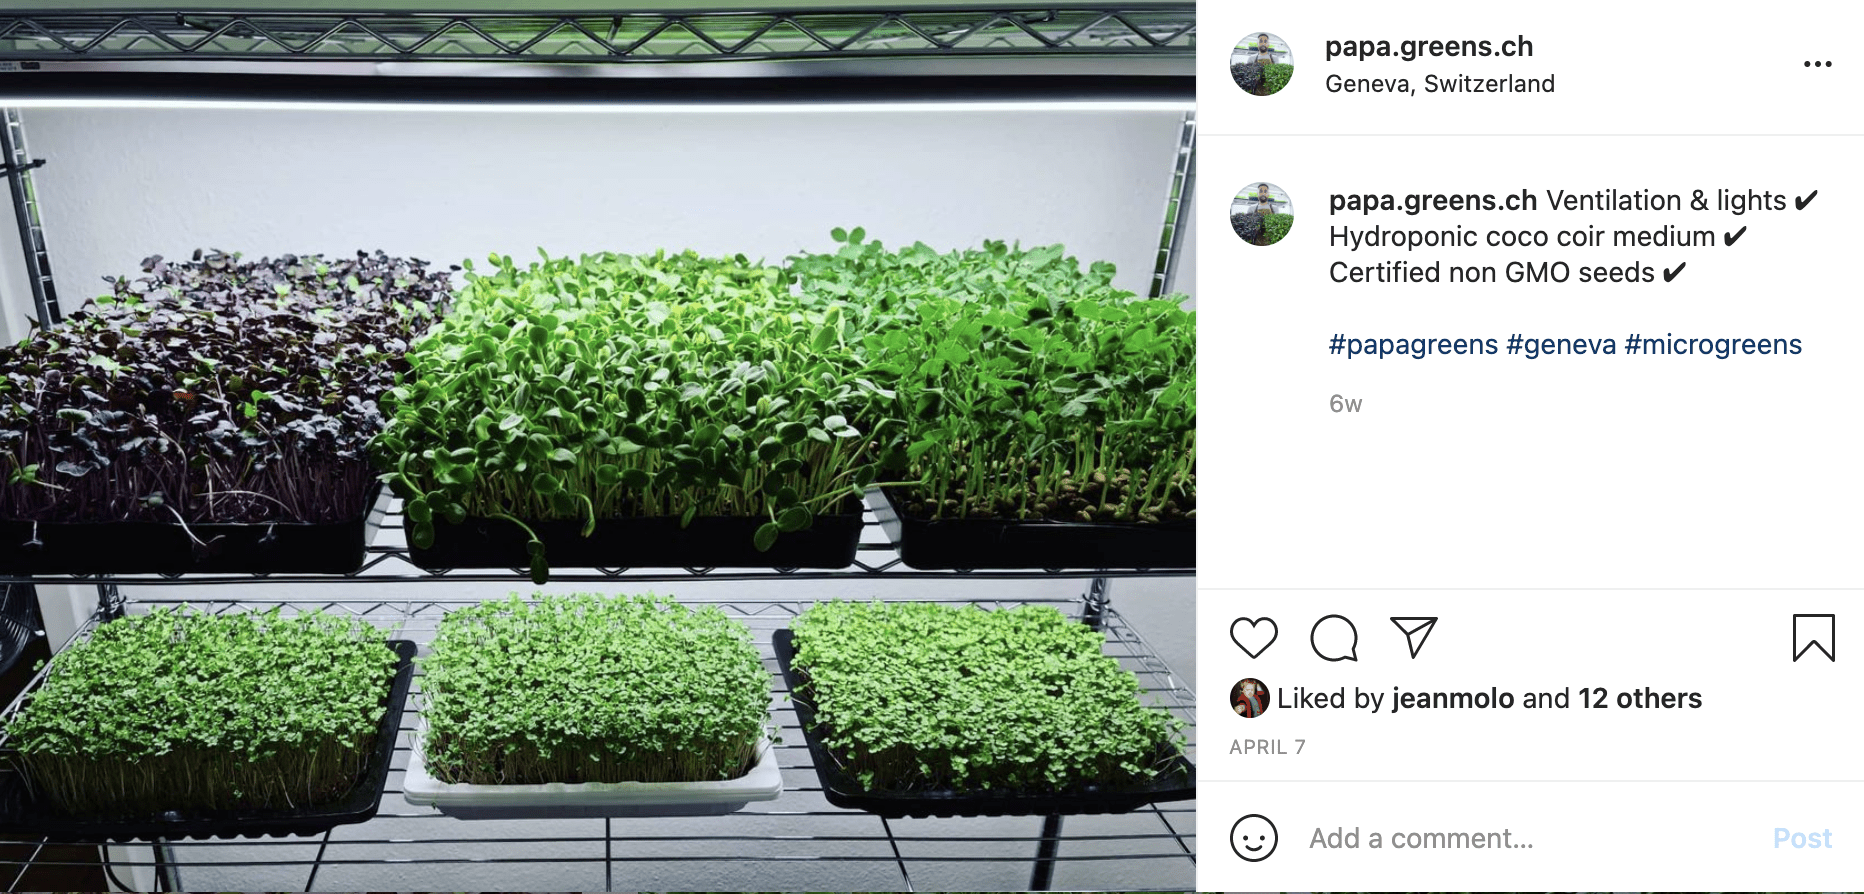The height and width of the screenshot is (894, 1864).
Task: Focus the Add a comment field
Action: point(1530,838)
